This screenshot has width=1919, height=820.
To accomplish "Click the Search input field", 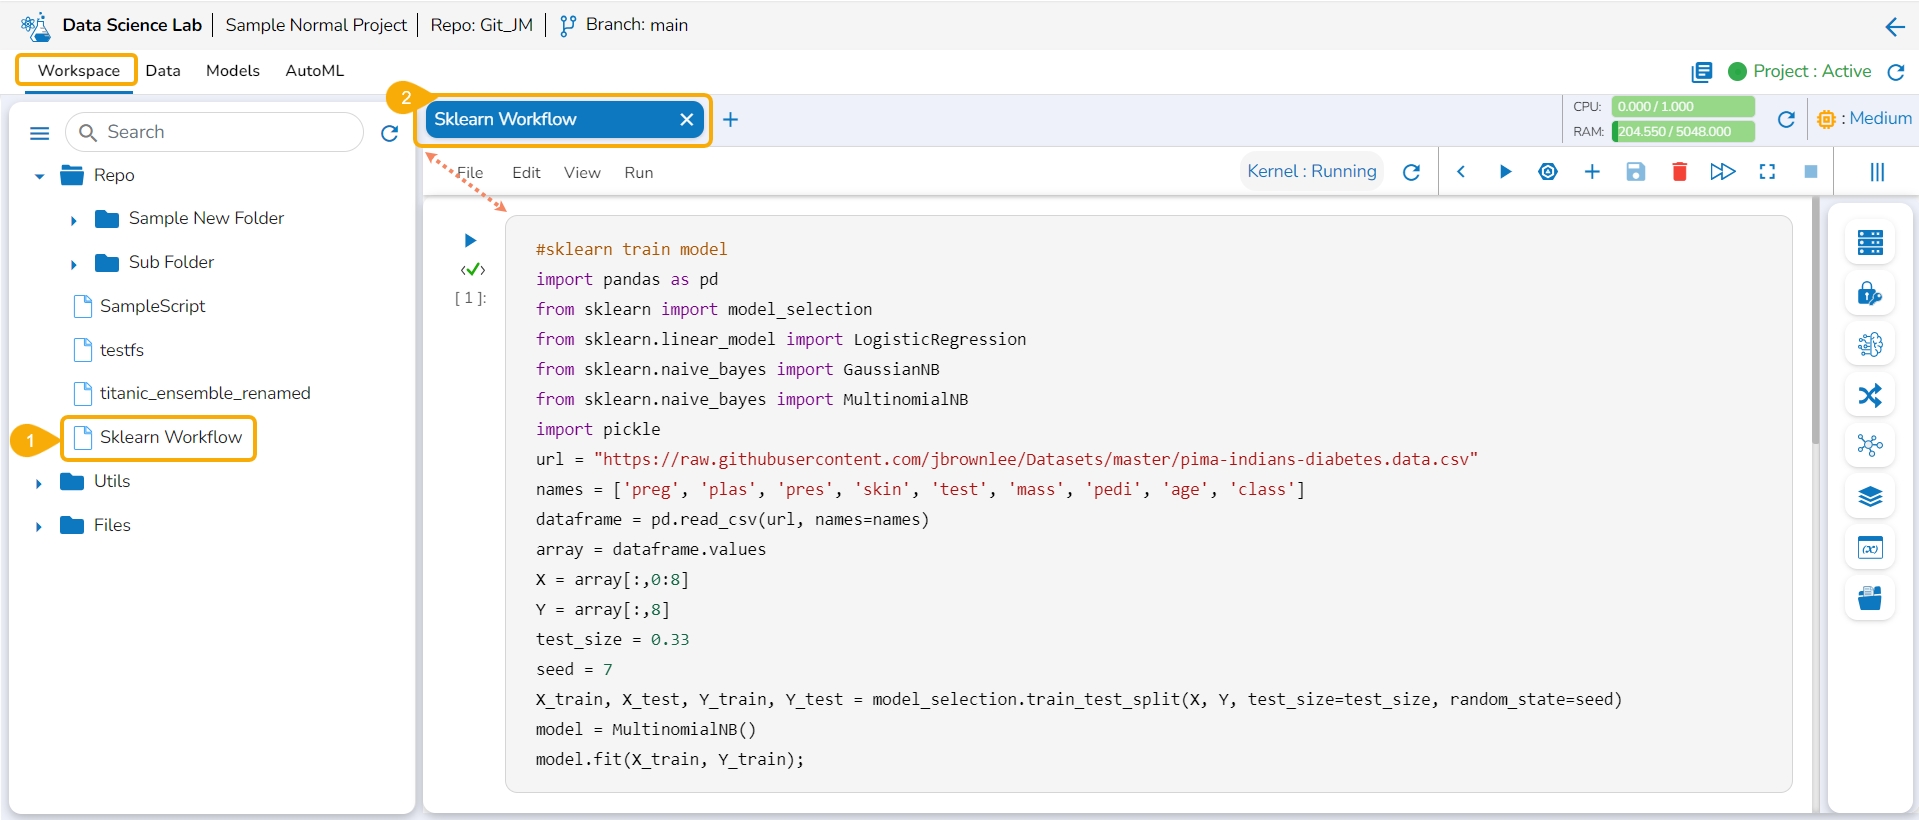I will pyautogui.click(x=225, y=132).
